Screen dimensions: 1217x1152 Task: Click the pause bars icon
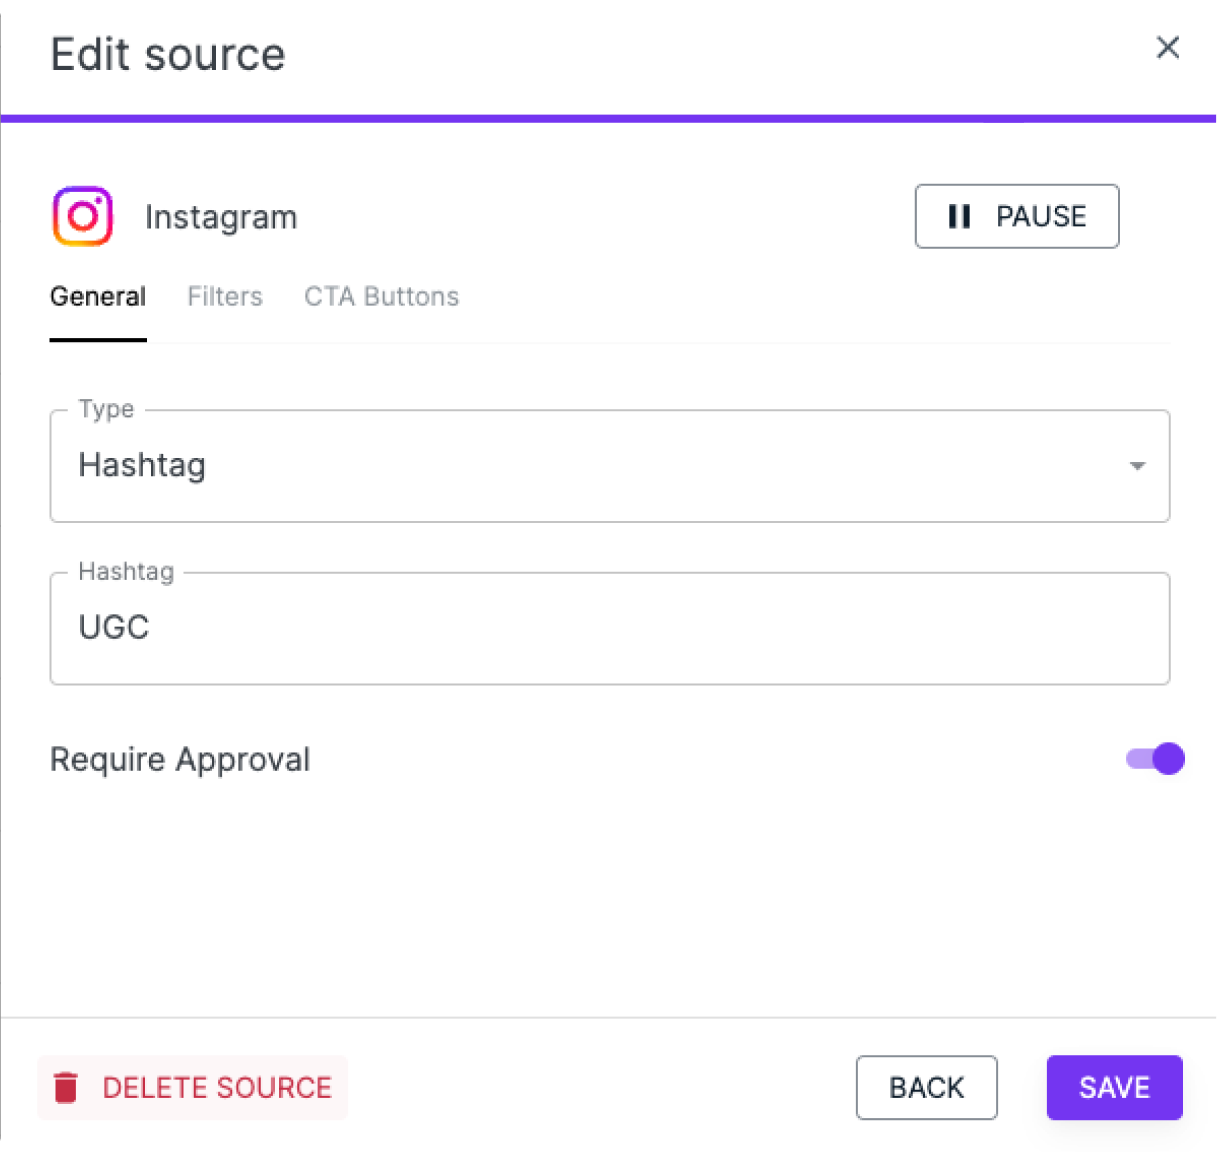(x=959, y=216)
